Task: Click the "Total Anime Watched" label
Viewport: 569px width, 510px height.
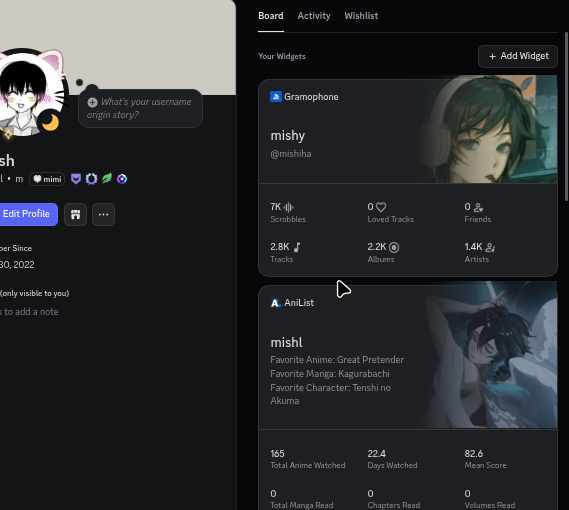Action: tap(308, 465)
